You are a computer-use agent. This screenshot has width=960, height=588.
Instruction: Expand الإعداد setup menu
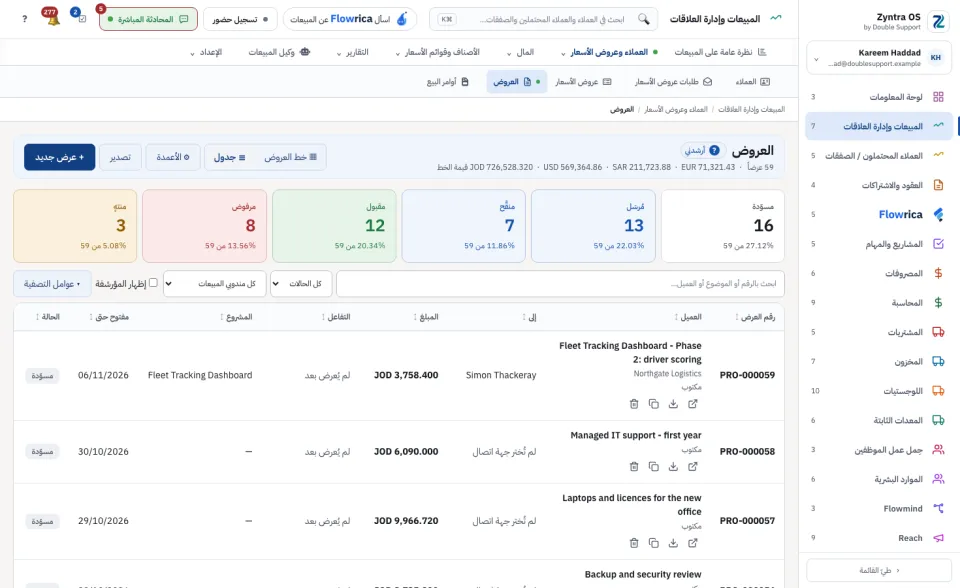pos(206,52)
